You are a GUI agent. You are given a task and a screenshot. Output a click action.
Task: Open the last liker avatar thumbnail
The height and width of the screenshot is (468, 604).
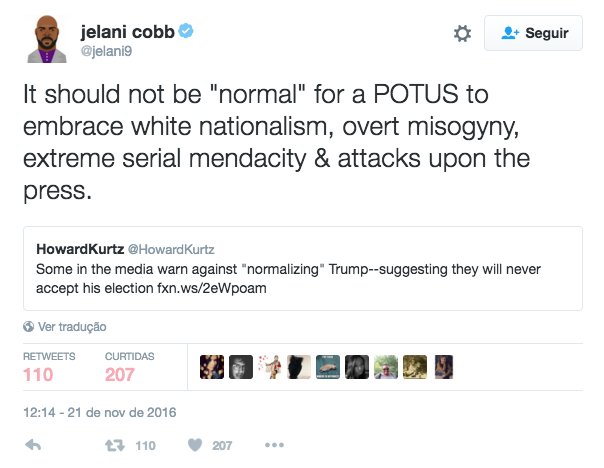pos(444,367)
